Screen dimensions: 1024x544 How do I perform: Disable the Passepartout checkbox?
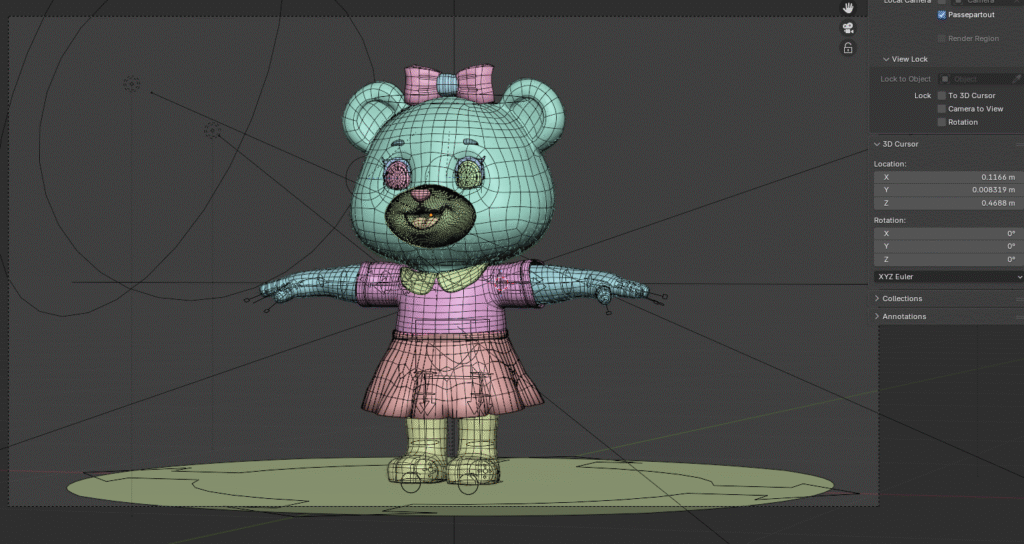[942, 15]
